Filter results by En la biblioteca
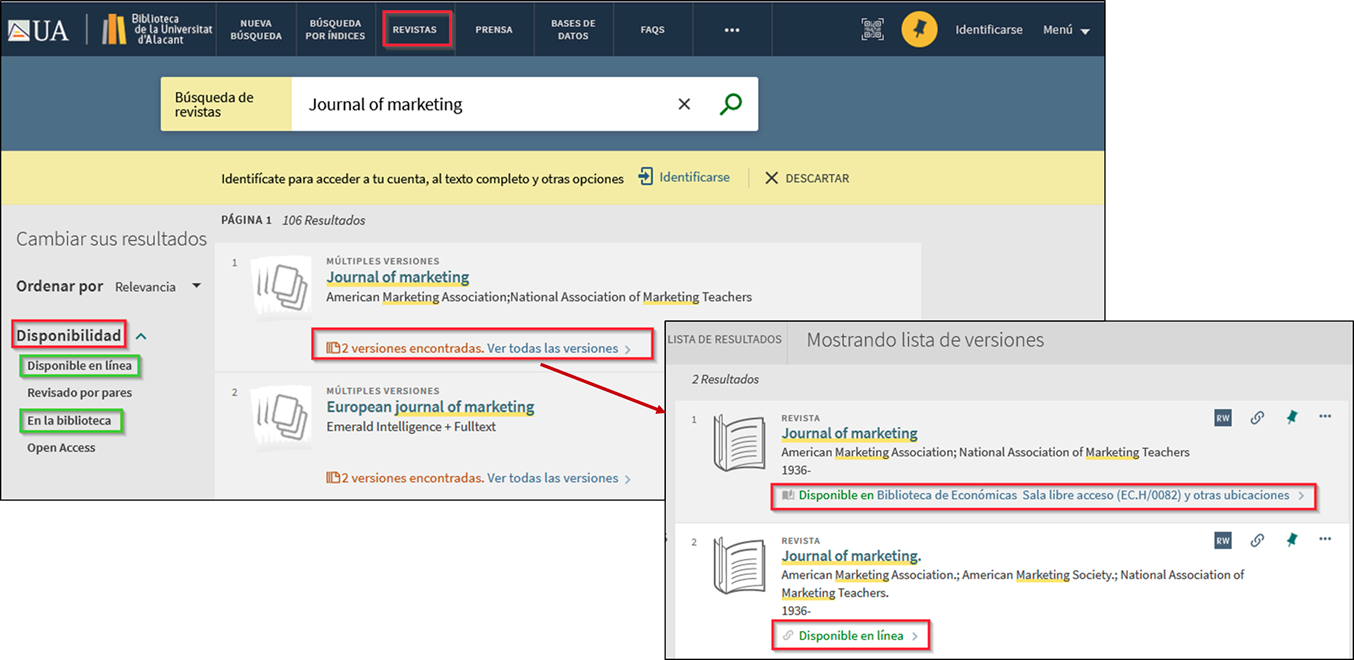Screen dimensions: 1354x660 click(69, 421)
